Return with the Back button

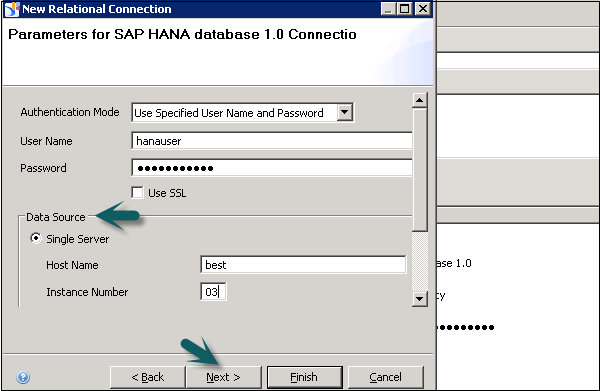coord(148,377)
